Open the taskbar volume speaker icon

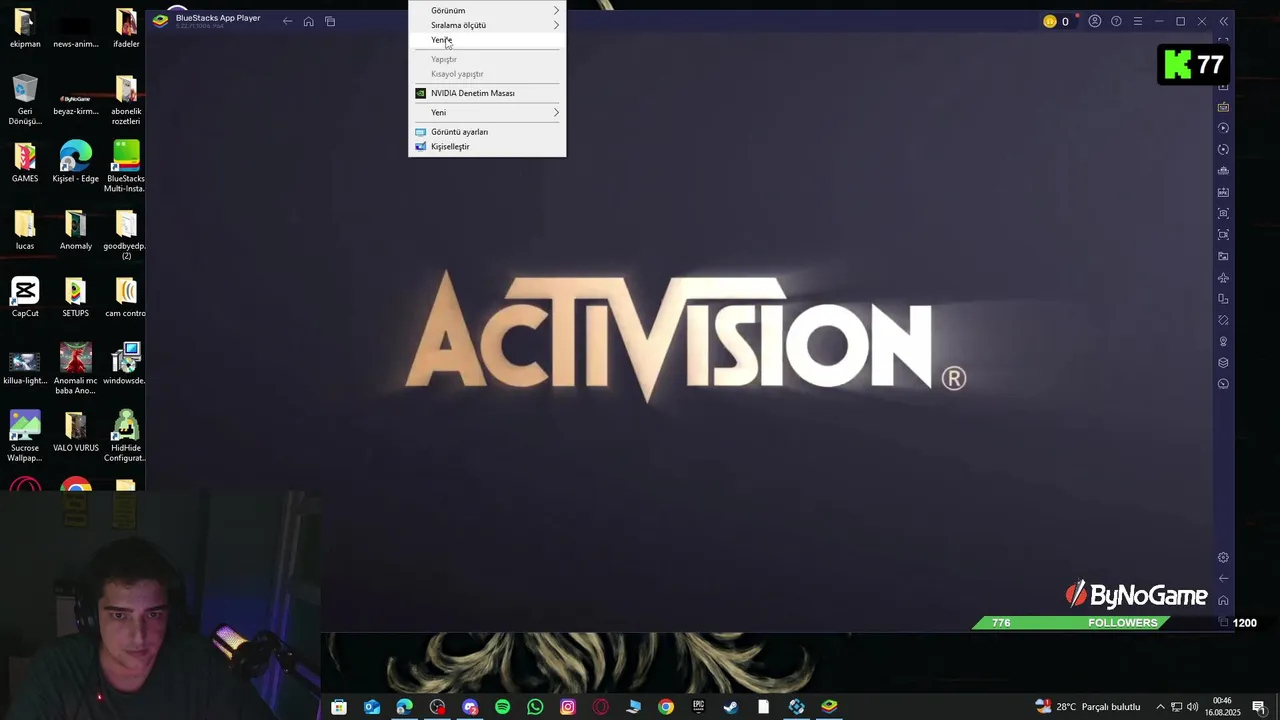click(x=1193, y=707)
